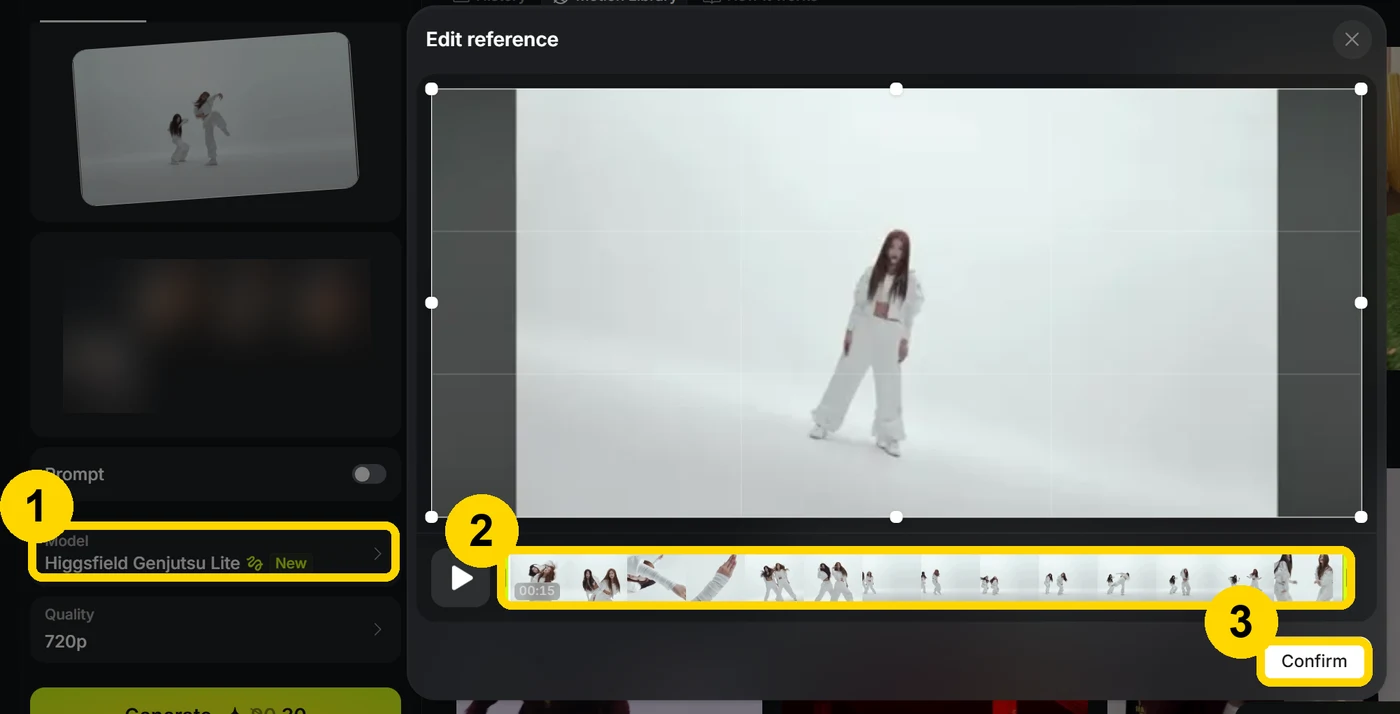Play the reference video preview
The image size is (1400, 714).
click(461, 578)
